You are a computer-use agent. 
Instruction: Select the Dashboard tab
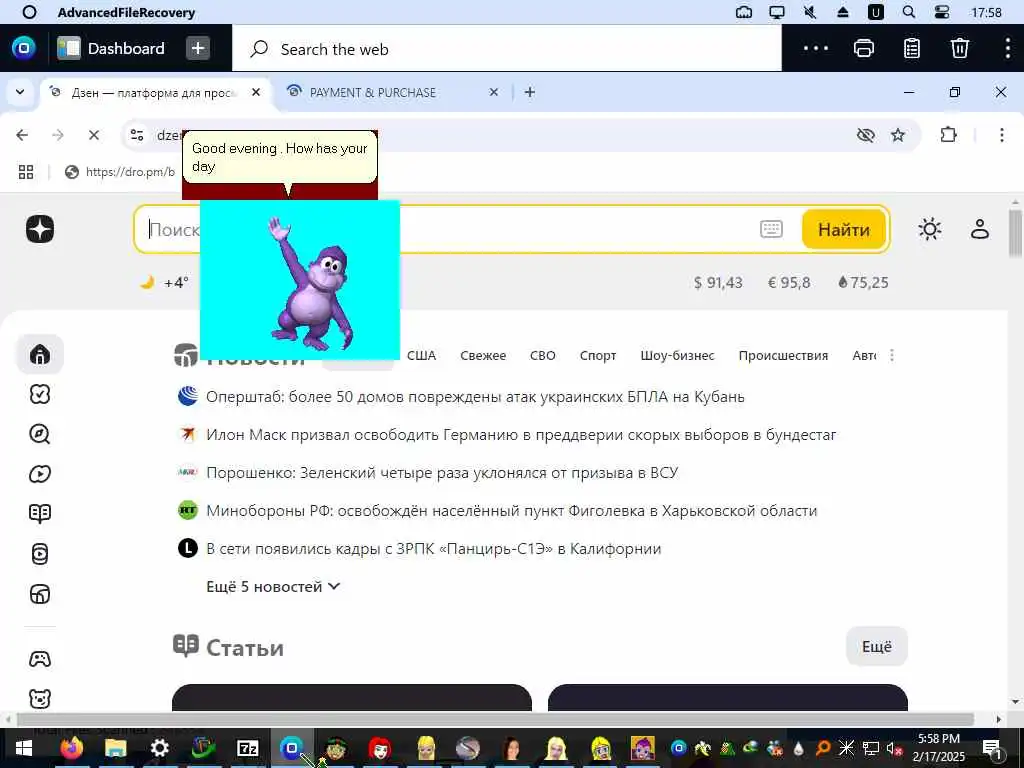pos(111,48)
